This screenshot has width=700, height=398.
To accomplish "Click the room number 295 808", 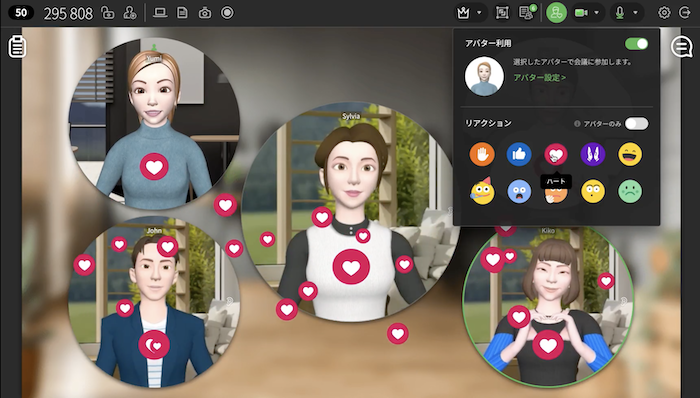I will point(68,14).
